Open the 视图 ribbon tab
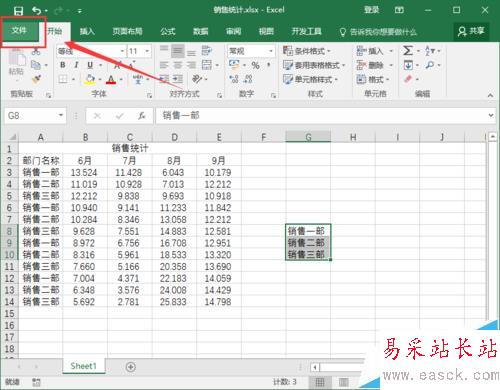 (266, 31)
